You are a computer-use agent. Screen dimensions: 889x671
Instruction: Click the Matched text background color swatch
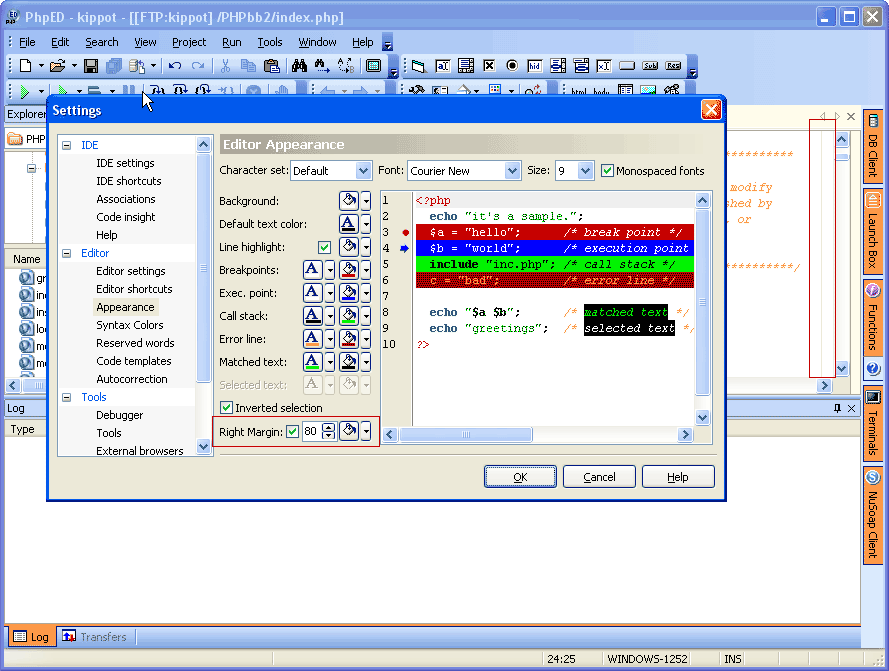[x=349, y=362]
